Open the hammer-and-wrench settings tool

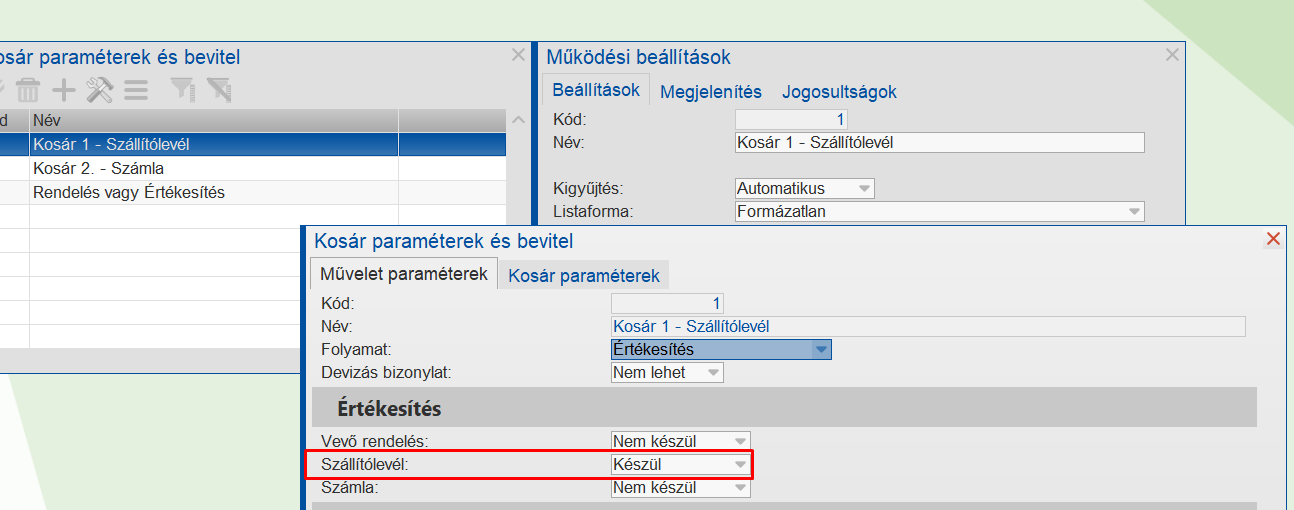click(100, 91)
